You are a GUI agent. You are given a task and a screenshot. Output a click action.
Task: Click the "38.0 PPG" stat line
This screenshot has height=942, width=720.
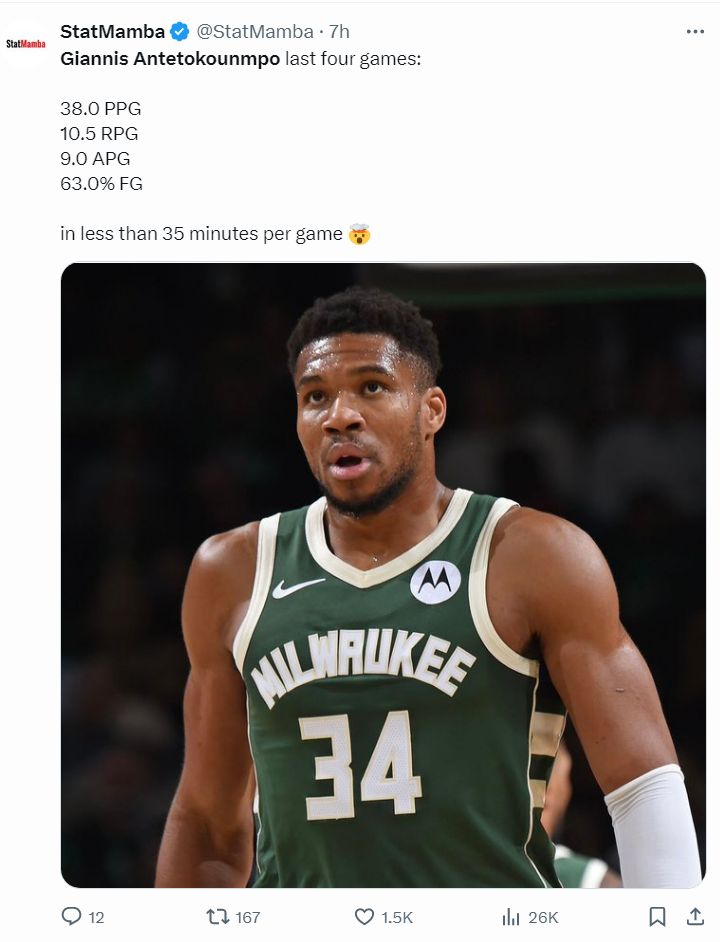[x=101, y=109]
